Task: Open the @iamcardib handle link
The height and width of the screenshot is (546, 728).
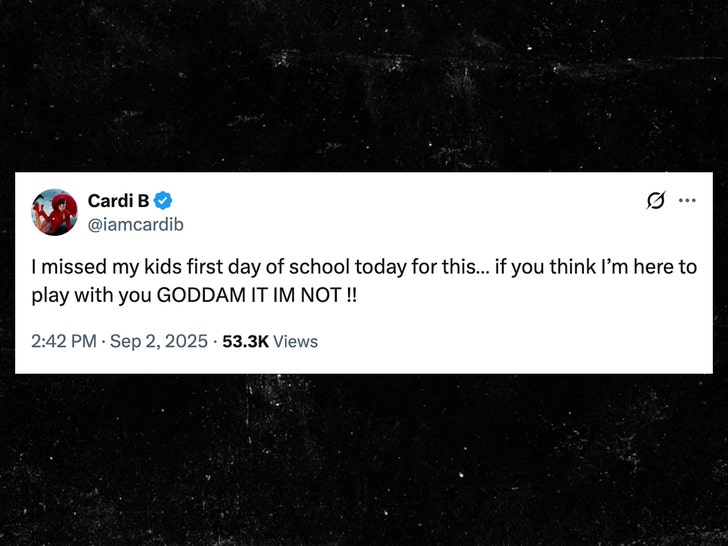Action: [135, 224]
